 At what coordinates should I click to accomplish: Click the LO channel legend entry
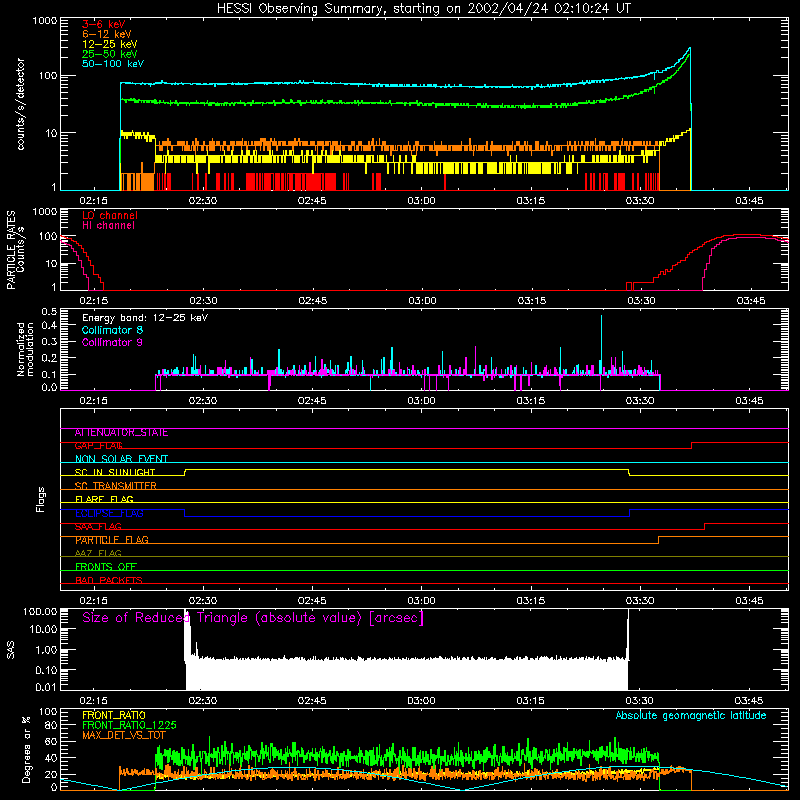coord(110,215)
